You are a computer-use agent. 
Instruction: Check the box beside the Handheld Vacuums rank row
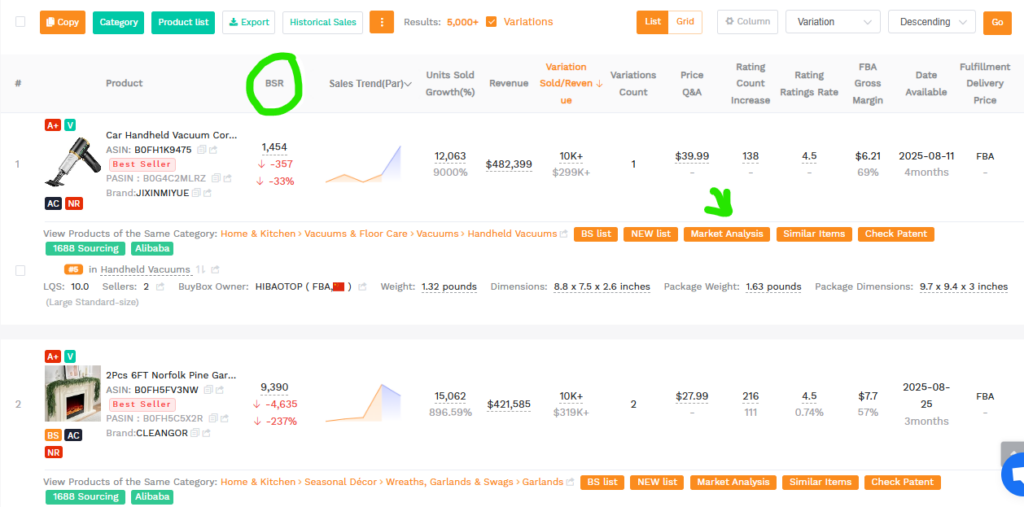click(20, 270)
